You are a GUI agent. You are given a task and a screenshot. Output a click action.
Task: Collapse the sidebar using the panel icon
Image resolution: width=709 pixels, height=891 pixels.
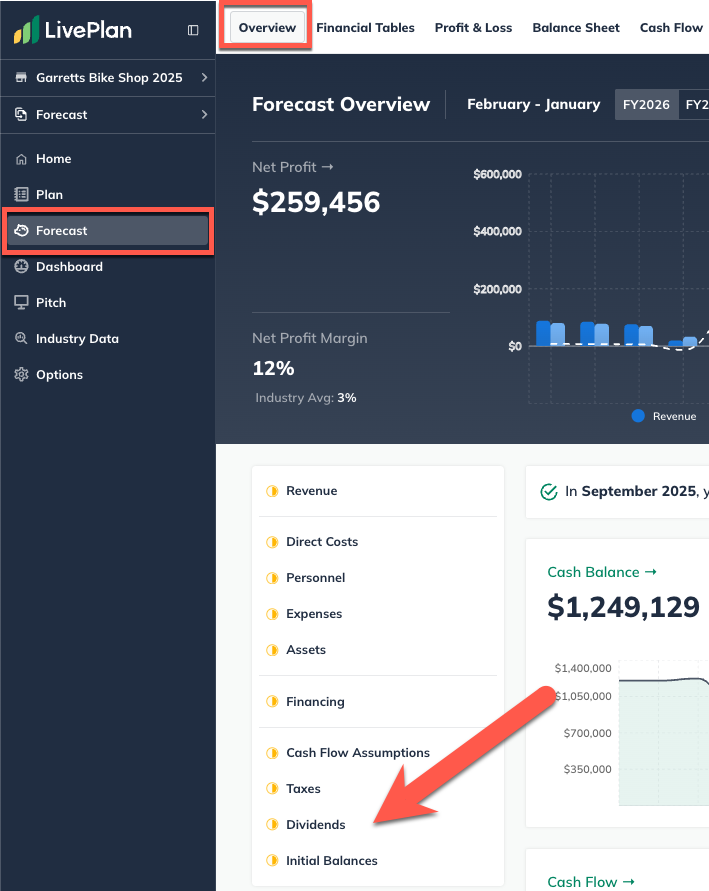tap(192, 30)
